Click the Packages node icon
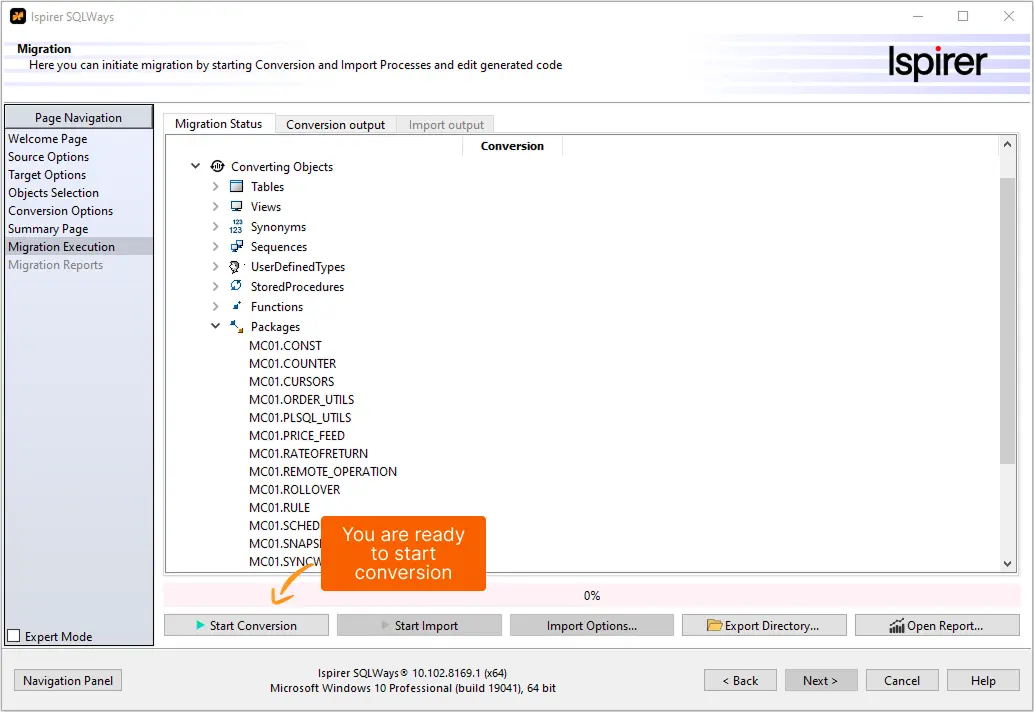 coord(236,326)
